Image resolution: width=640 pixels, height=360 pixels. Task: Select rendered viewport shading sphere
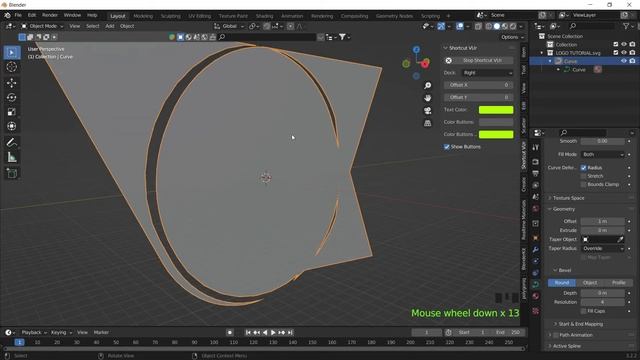coord(513,26)
